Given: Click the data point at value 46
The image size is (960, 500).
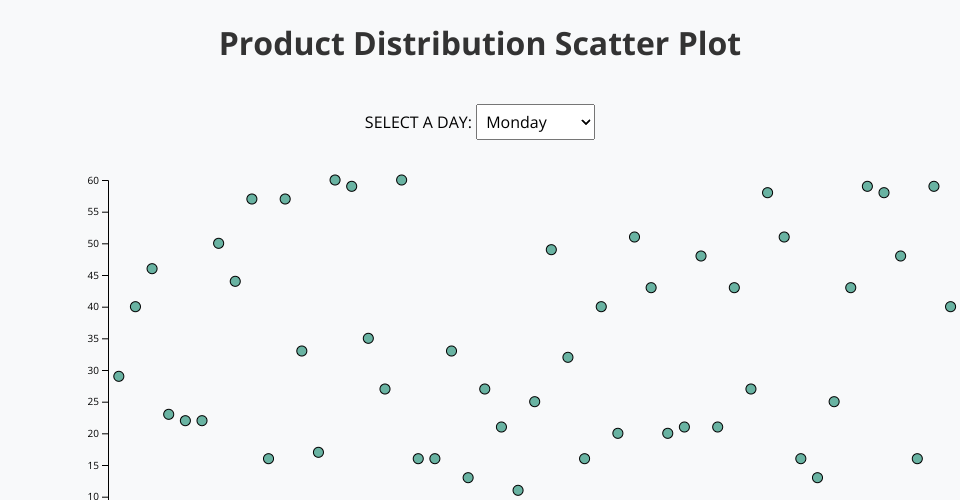Looking at the screenshot, I should (x=152, y=269).
